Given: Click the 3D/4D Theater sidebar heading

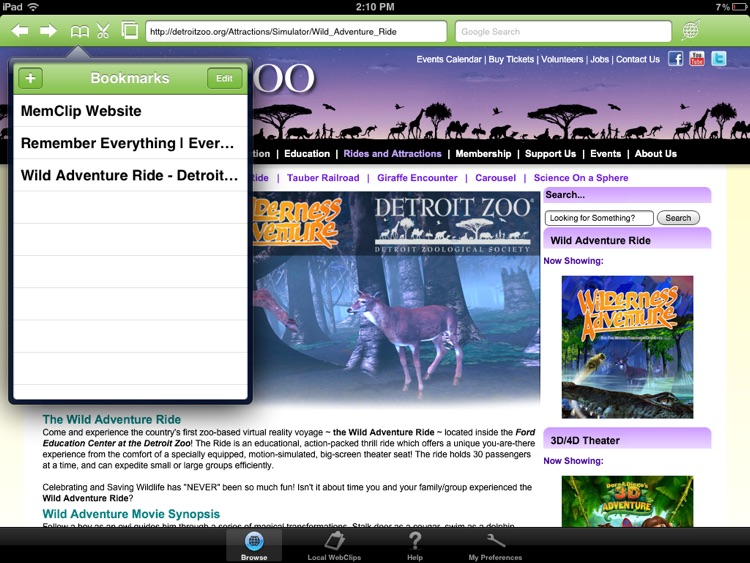Looking at the screenshot, I should 627,439.
